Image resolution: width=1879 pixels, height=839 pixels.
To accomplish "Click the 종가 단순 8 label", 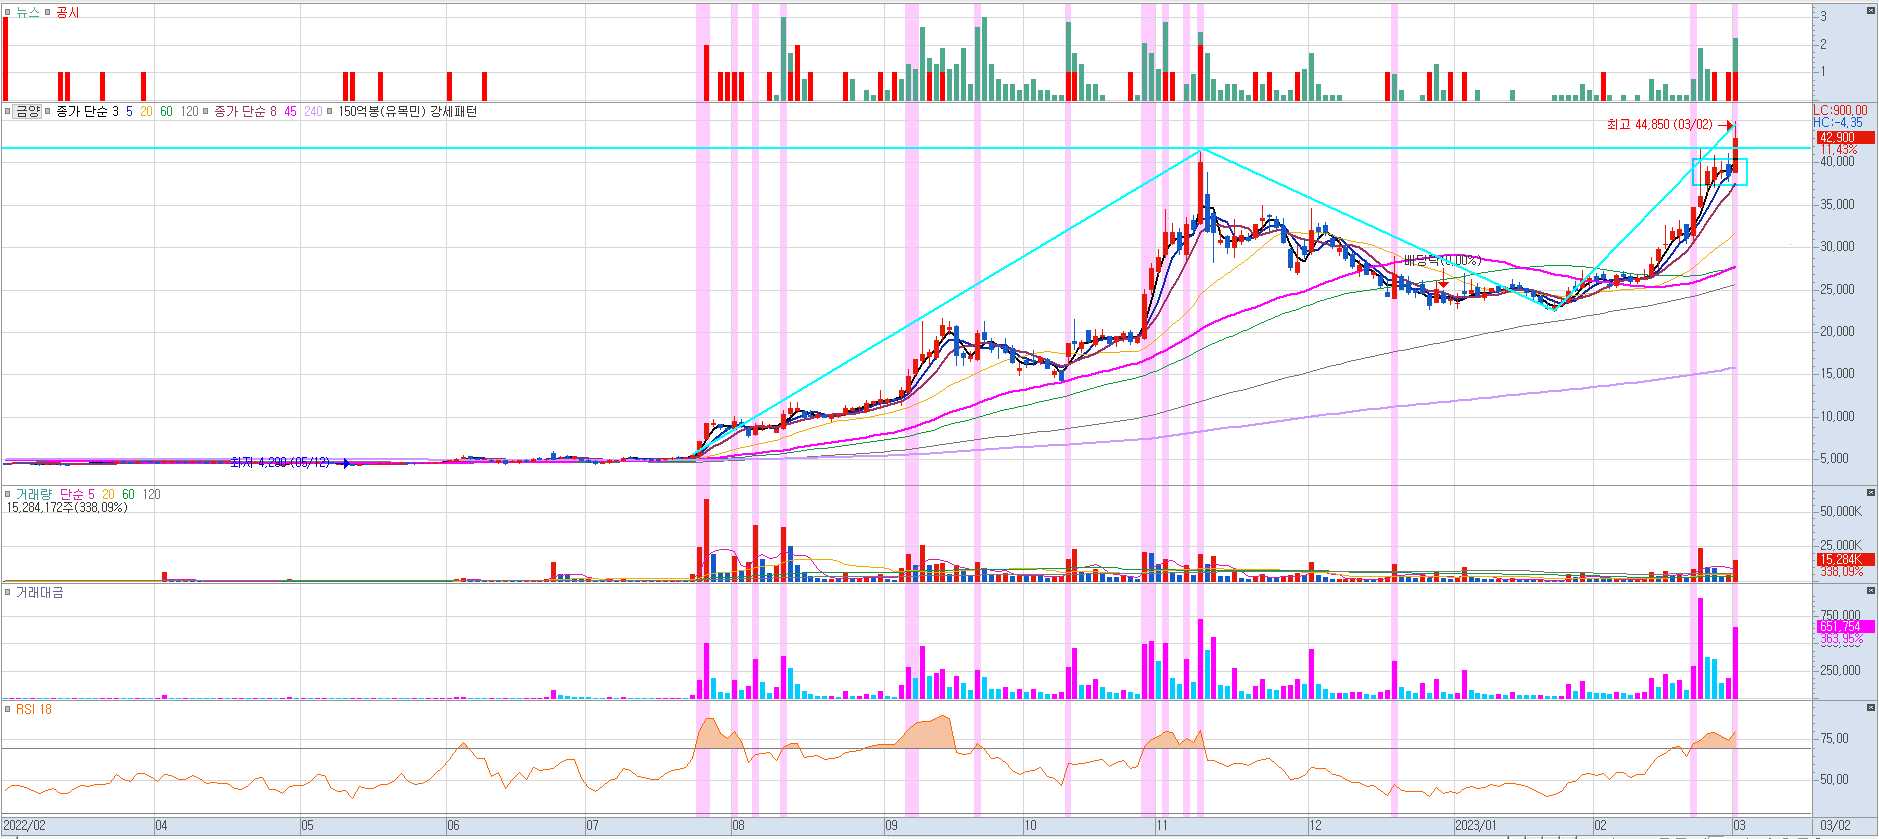I will tap(246, 112).
